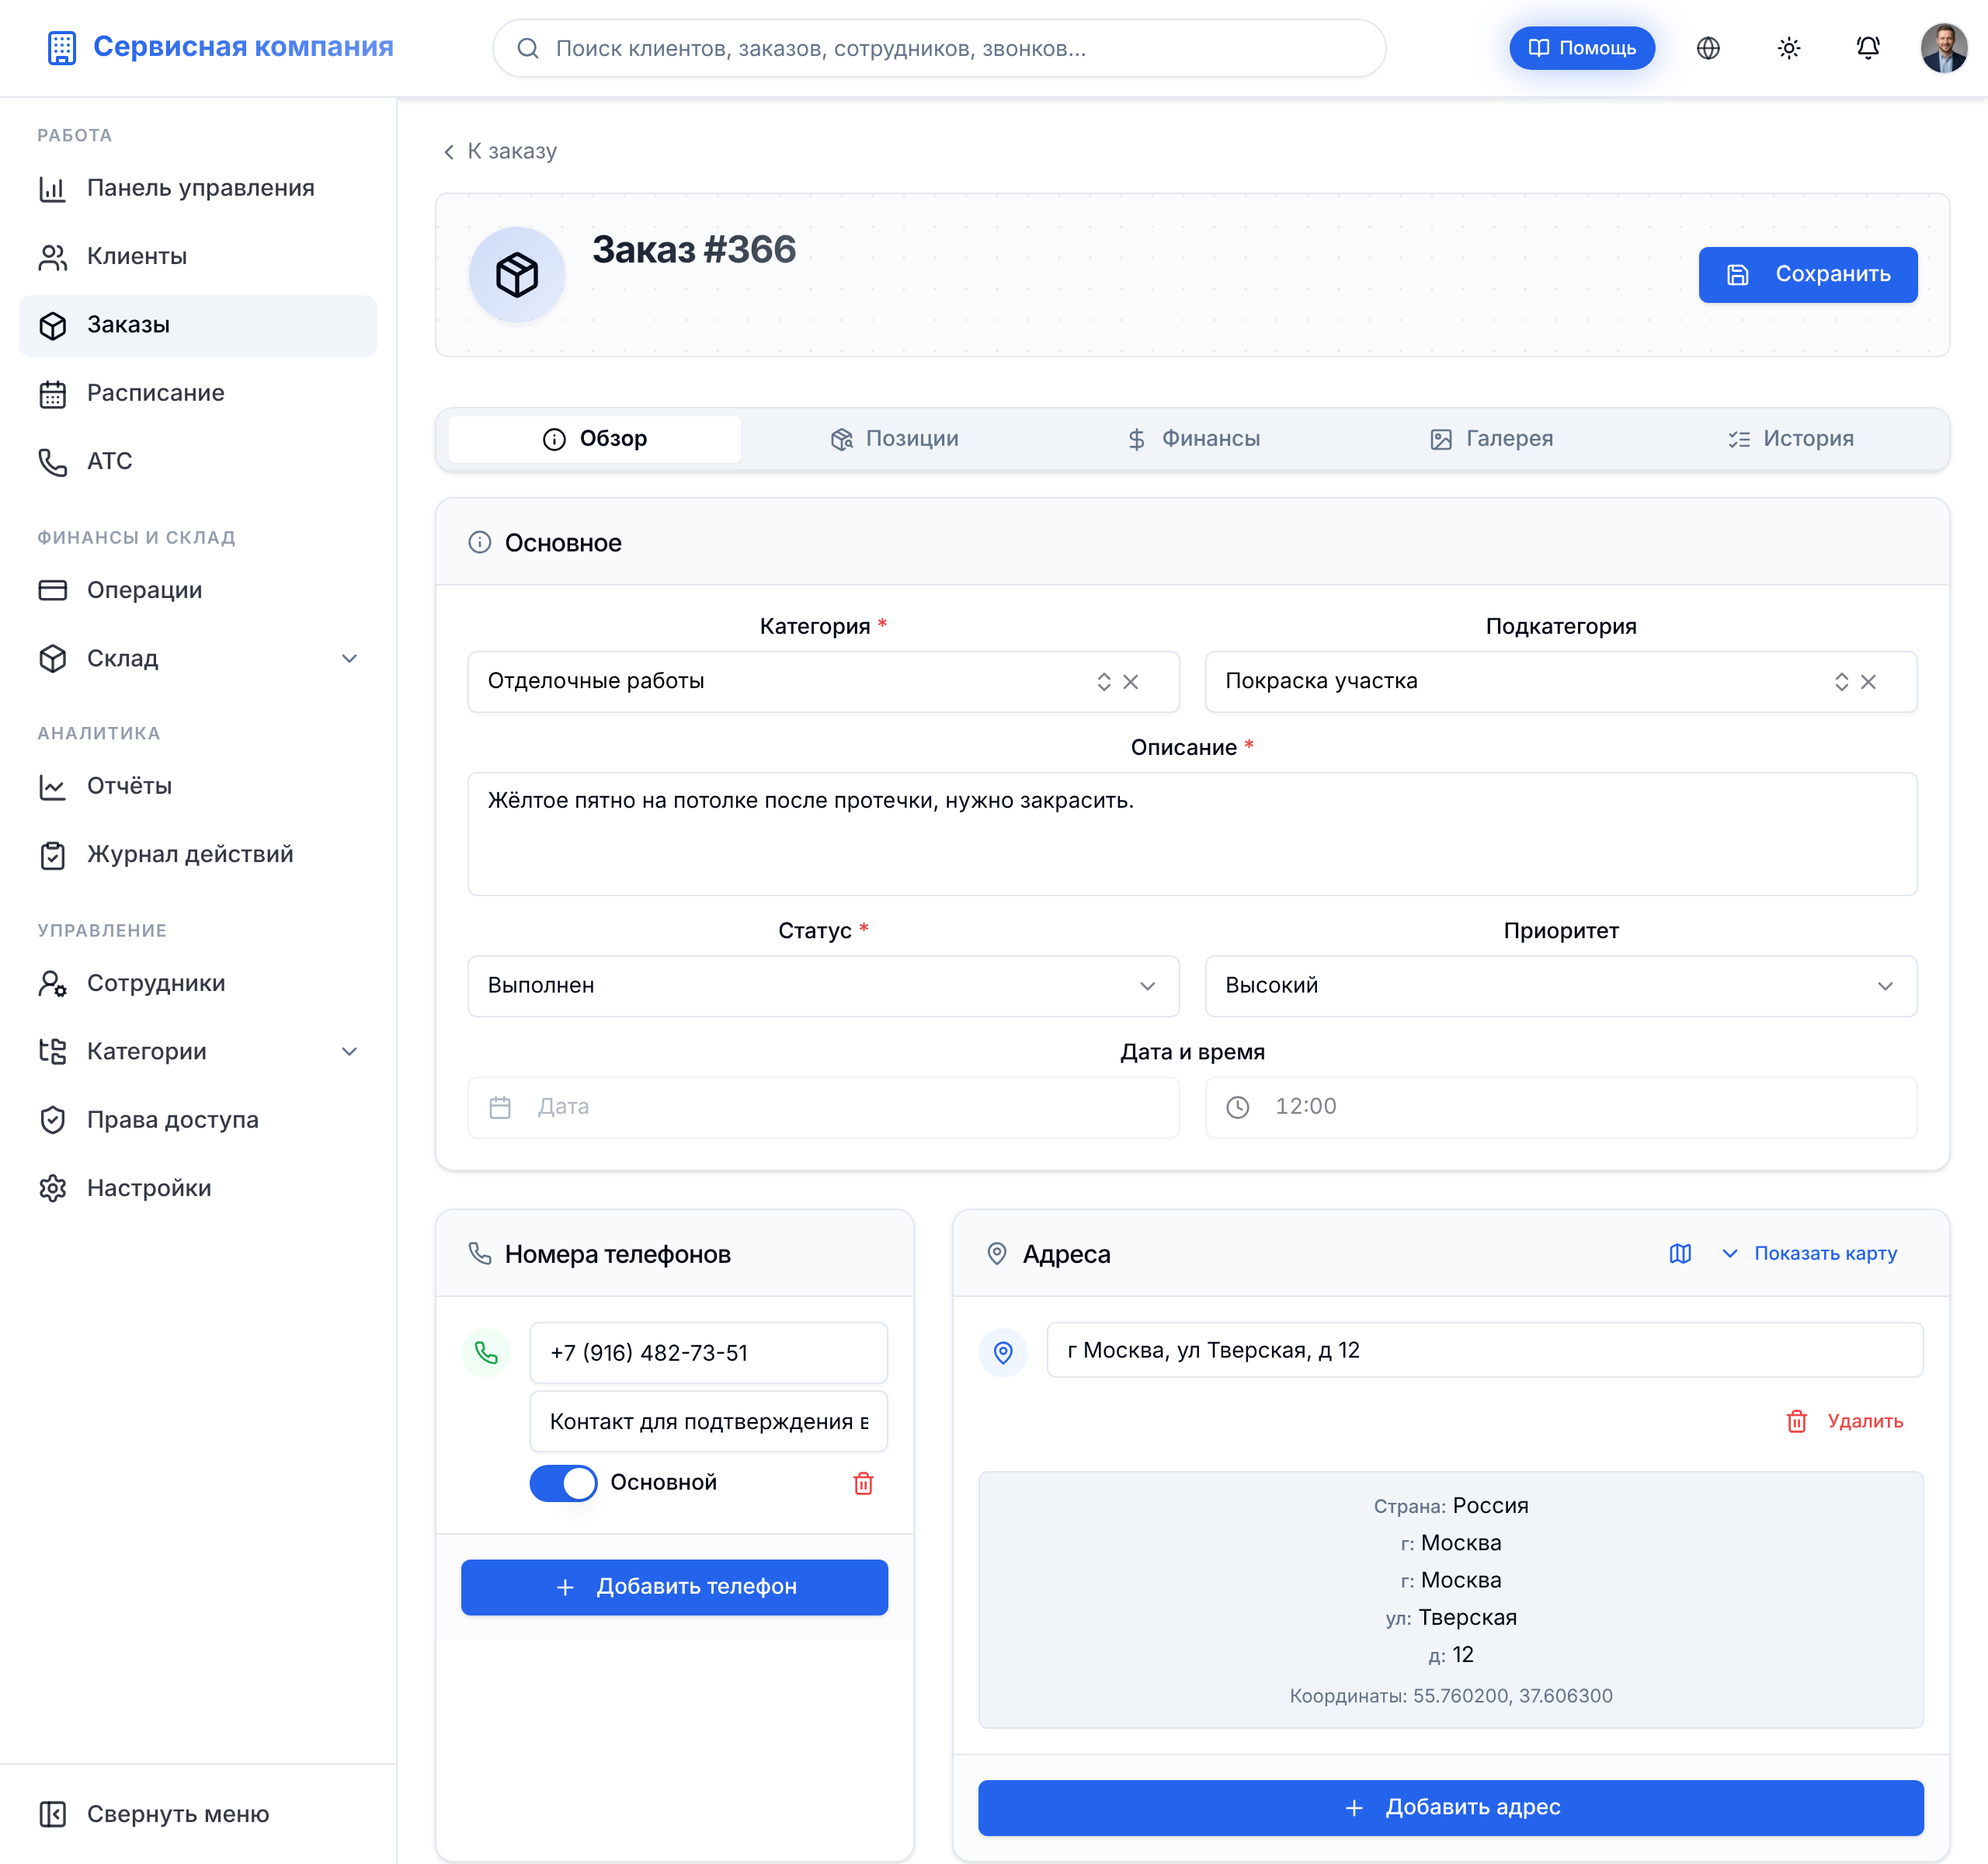The width and height of the screenshot is (1988, 1864).
Task: Open the Категория combo box
Action: (823, 682)
